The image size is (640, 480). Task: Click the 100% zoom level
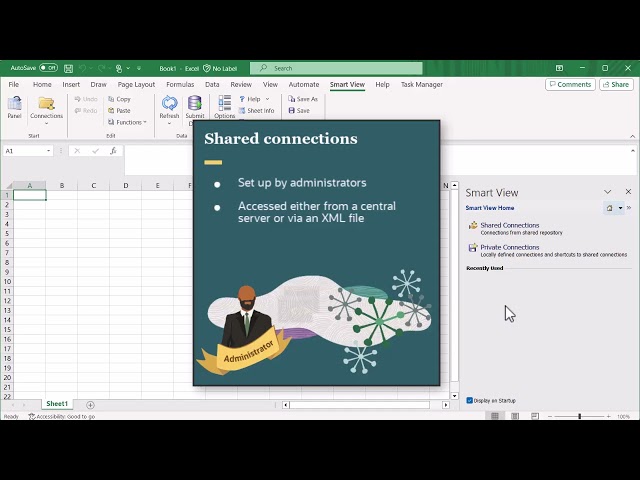point(624,417)
